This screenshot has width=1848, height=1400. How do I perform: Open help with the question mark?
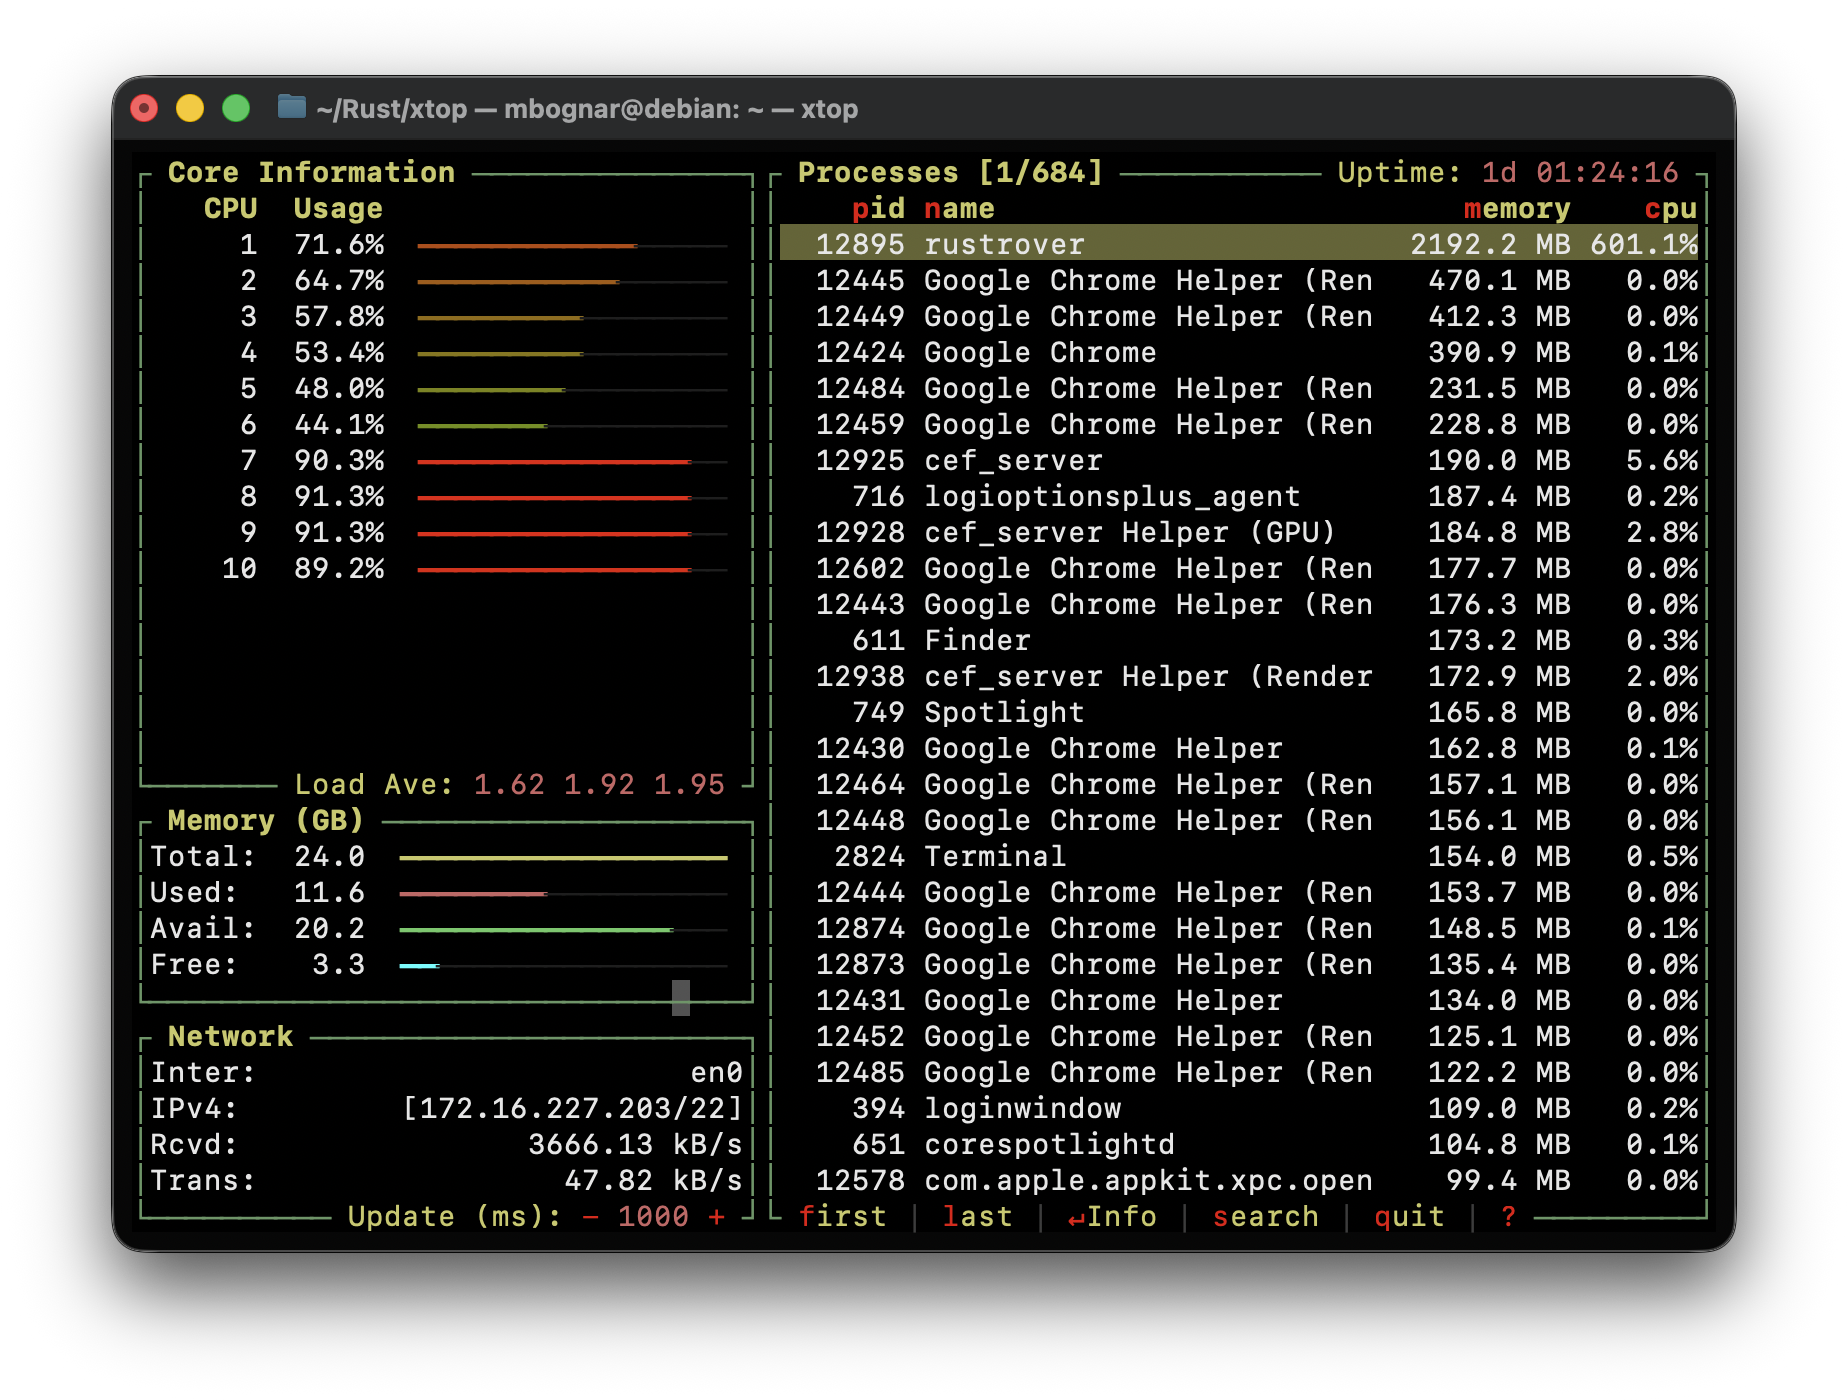coord(1509,1216)
